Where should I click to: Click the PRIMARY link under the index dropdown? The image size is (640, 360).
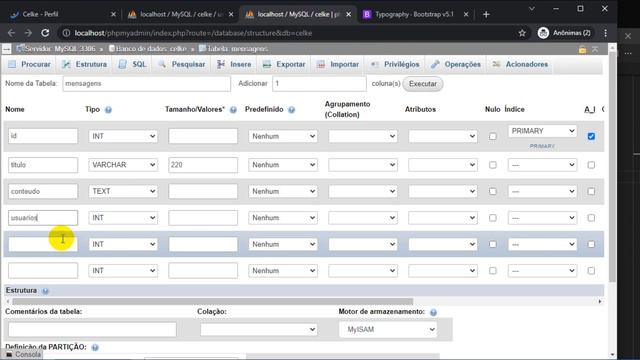tap(542, 146)
